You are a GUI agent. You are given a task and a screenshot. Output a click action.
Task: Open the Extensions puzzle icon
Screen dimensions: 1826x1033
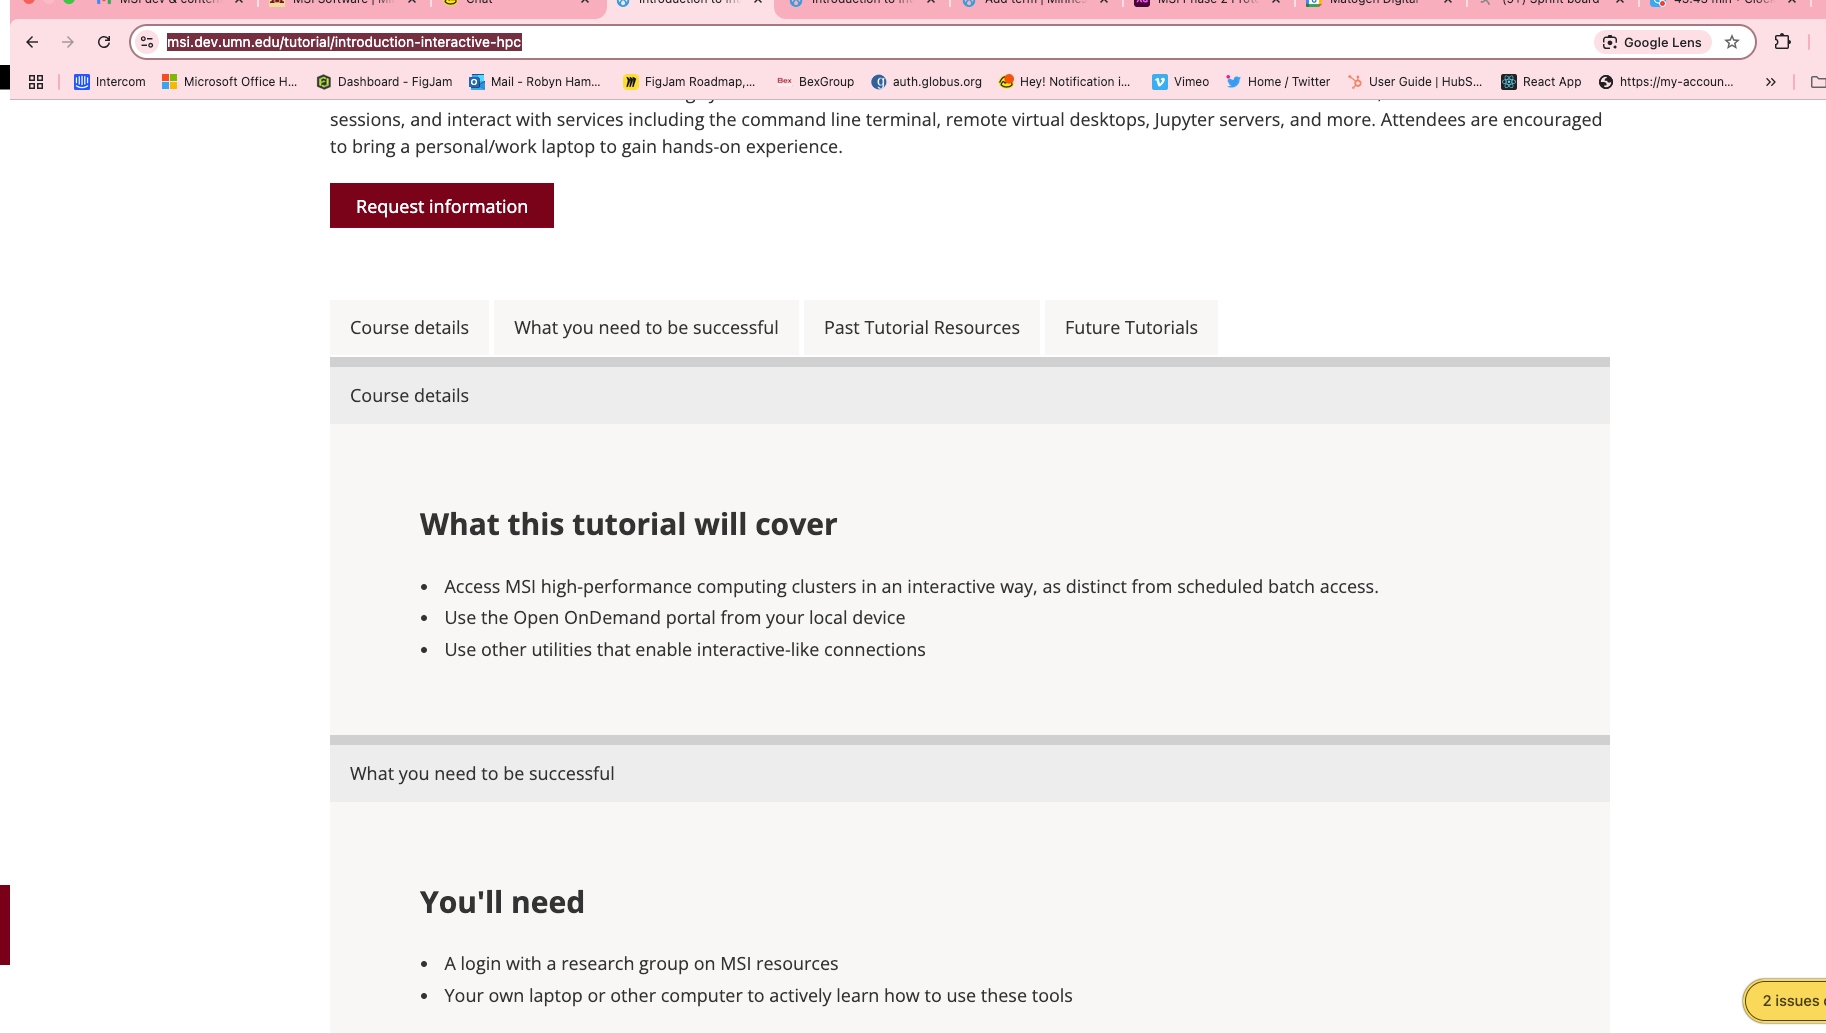pos(1782,42)
